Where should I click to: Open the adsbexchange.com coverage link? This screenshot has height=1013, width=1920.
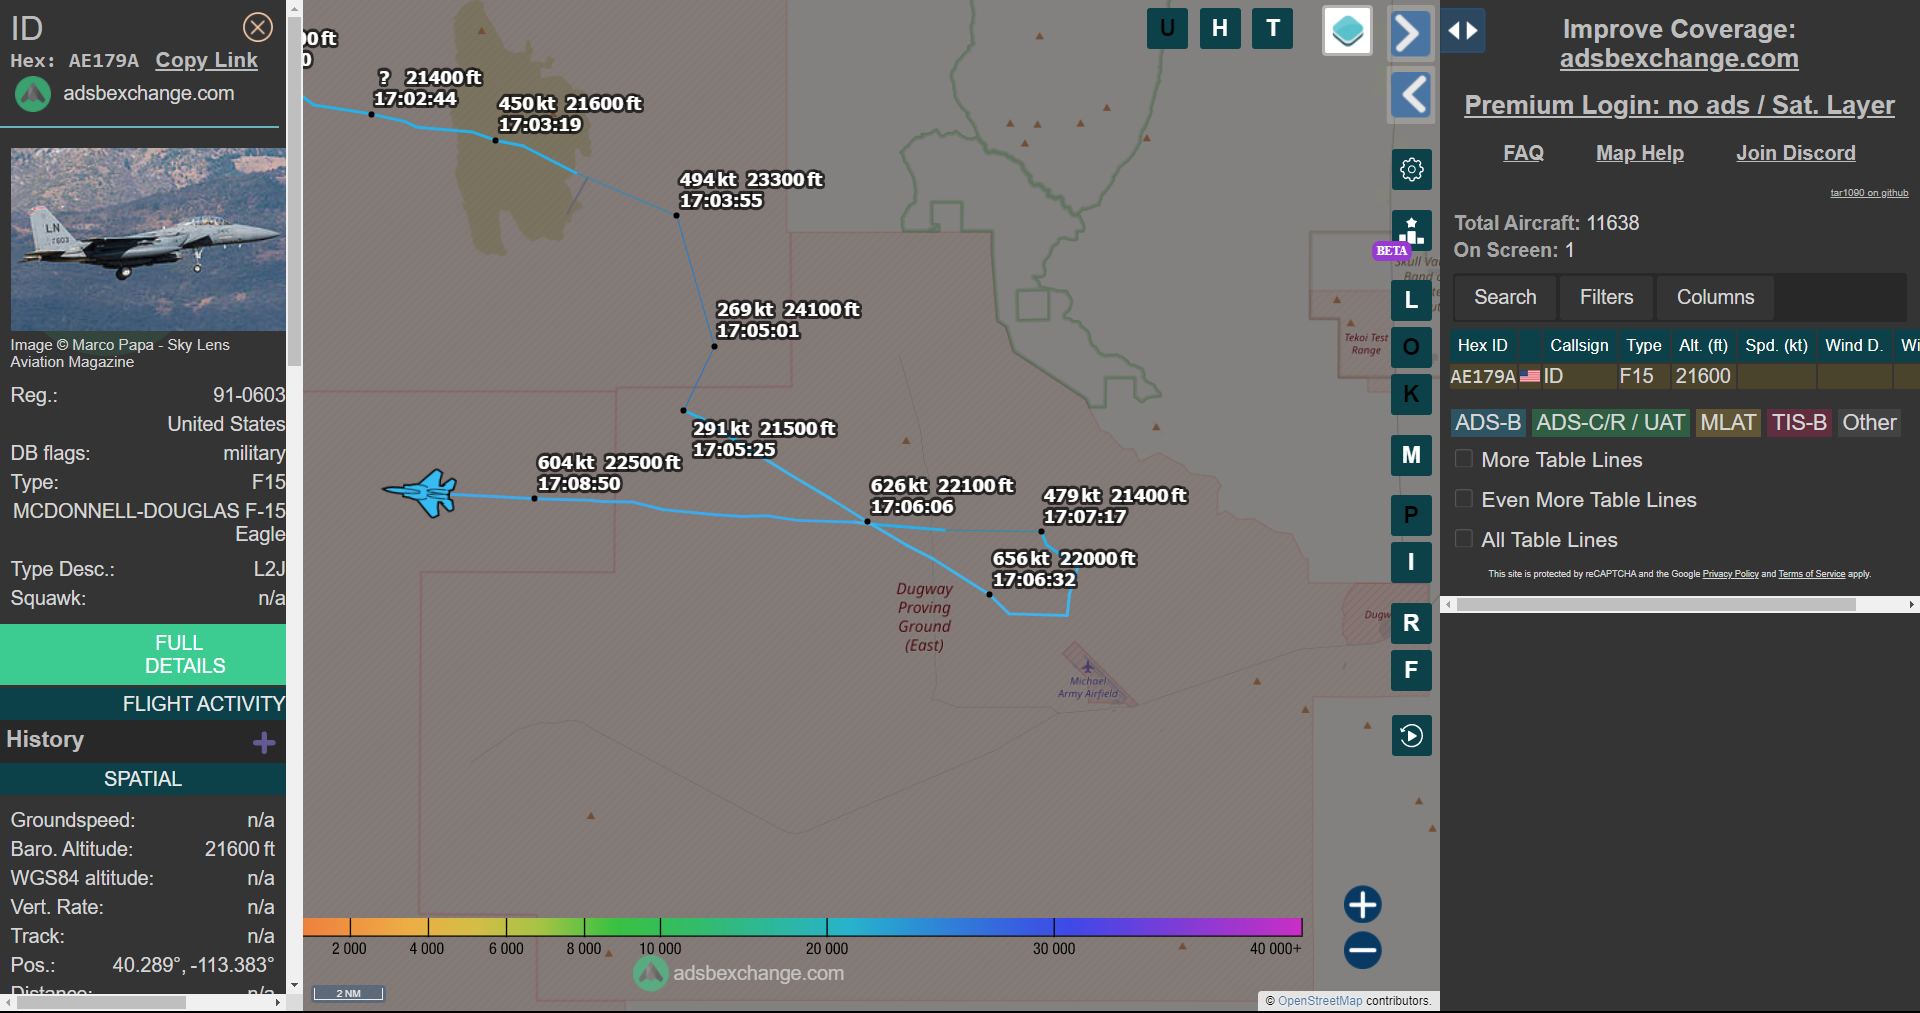[x=1679, y=59]
